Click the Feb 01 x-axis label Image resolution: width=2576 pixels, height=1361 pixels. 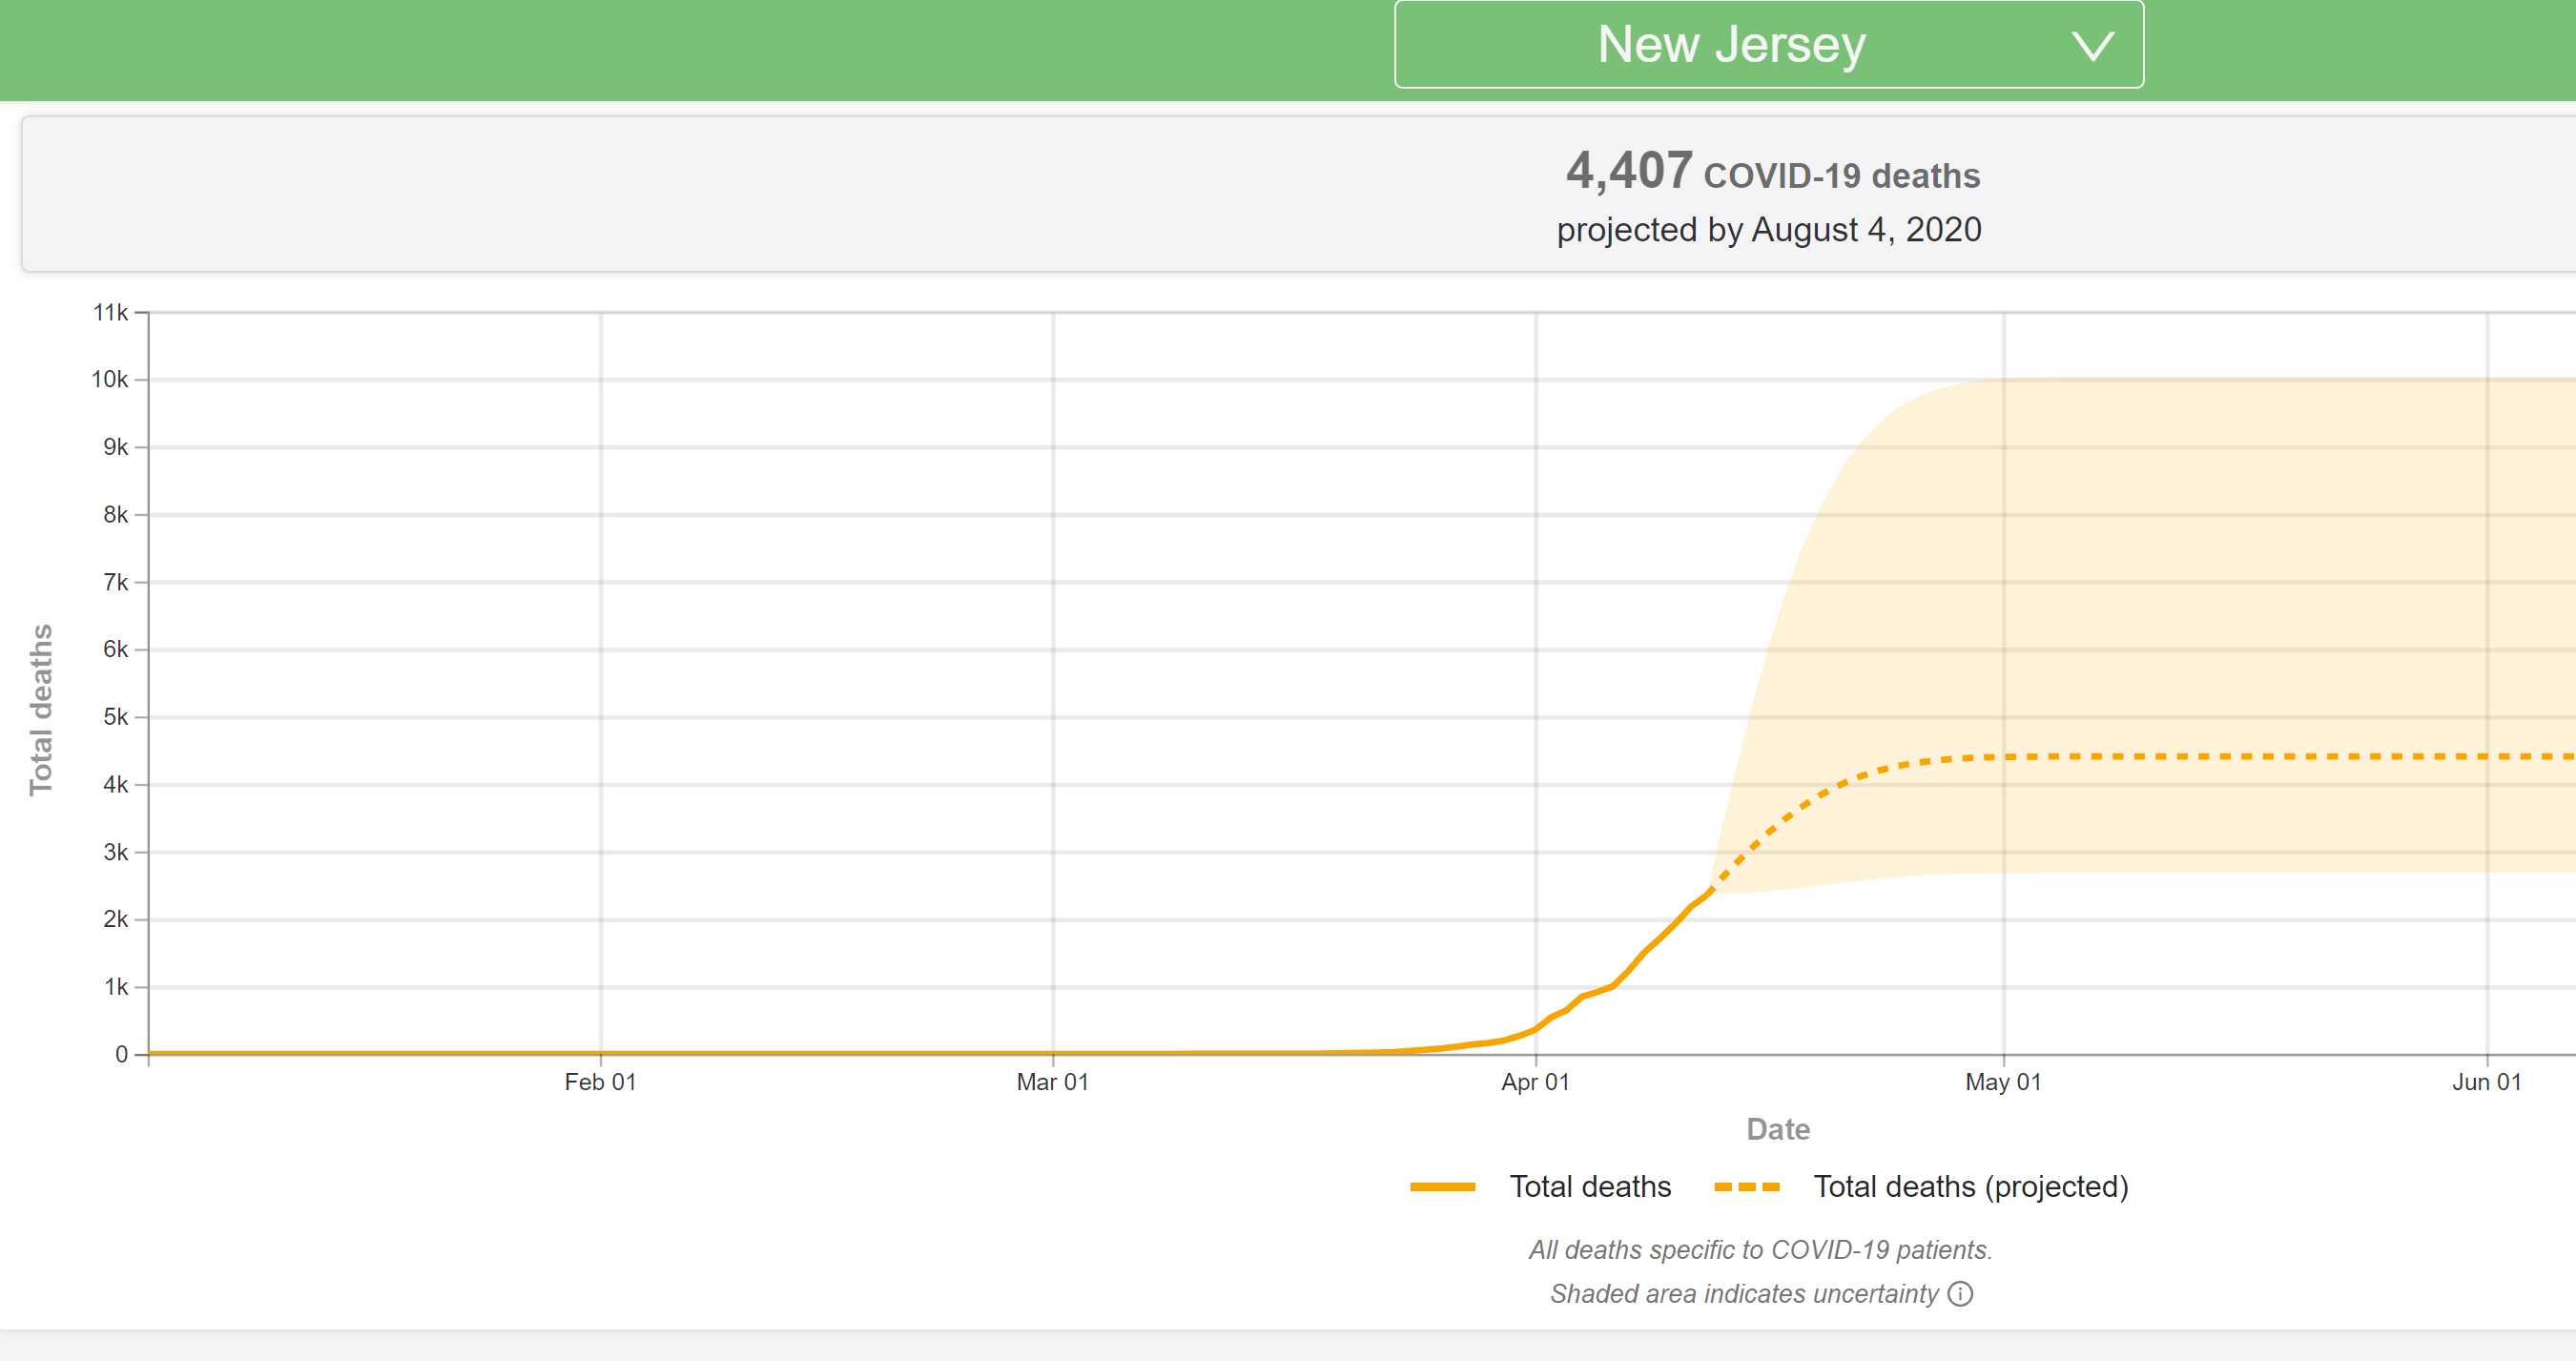coord(600,1082)
